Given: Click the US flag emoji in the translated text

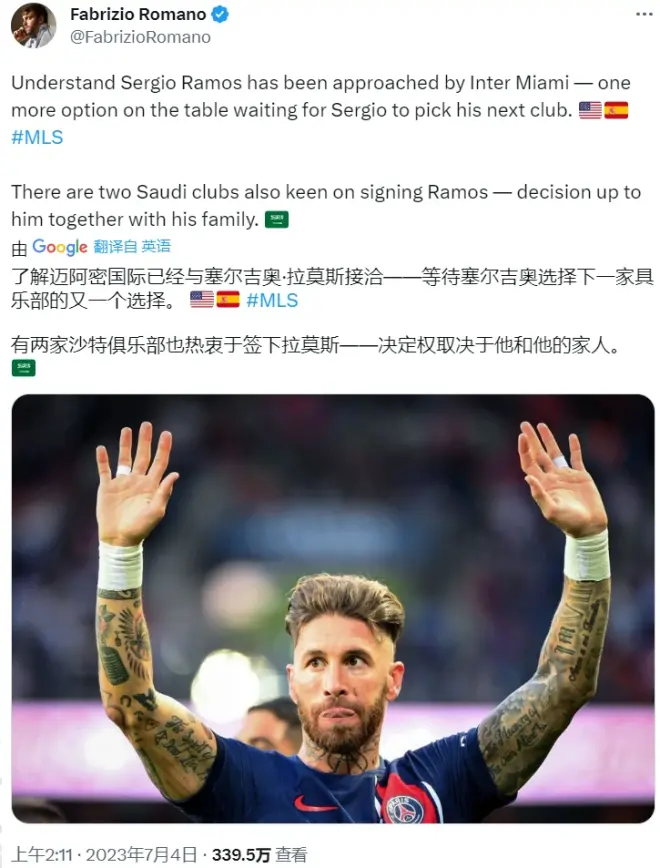Looking at the screenshot, I should click(x=202, y=299).
